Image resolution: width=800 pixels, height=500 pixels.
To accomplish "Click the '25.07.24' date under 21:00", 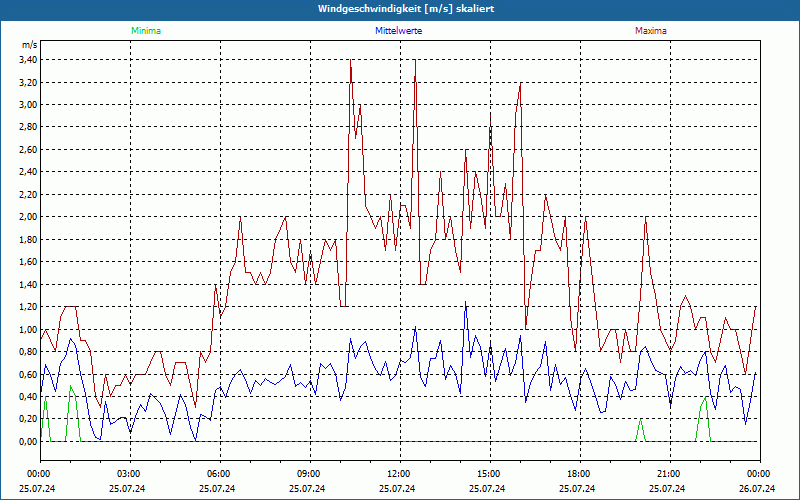I will pyautogui.click(x=667, y=488).
